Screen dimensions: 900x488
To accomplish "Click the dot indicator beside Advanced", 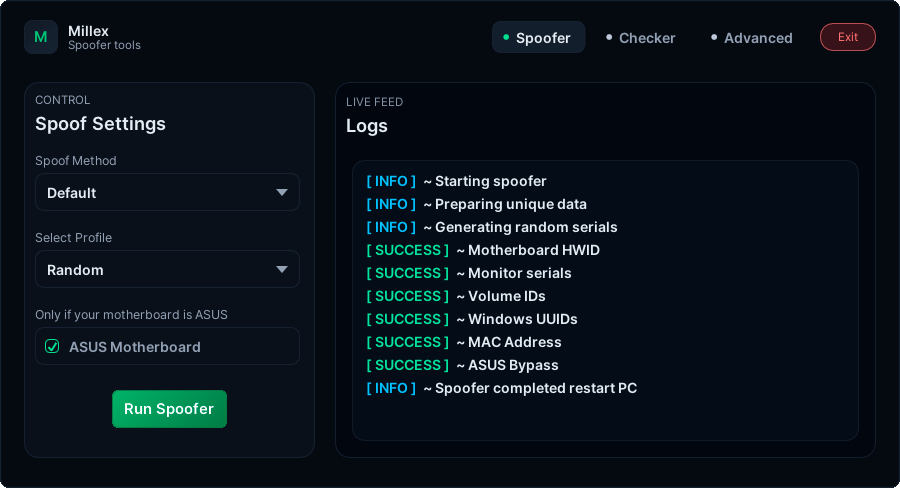I will tap(714, 38).
